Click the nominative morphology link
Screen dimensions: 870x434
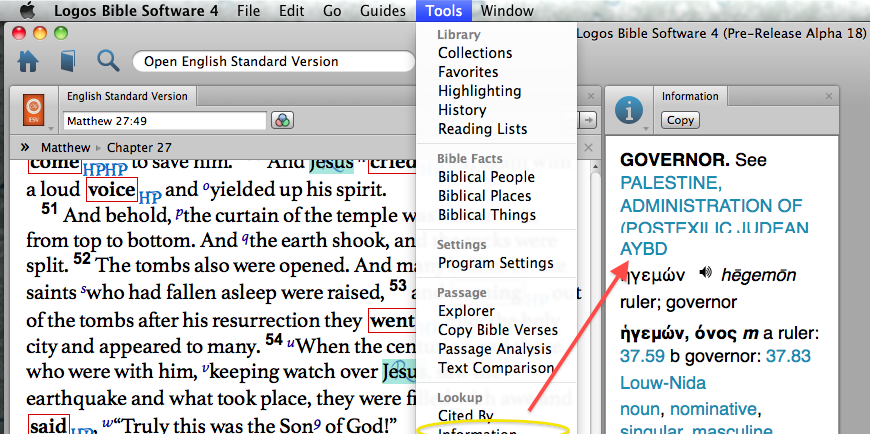(713, 410)
